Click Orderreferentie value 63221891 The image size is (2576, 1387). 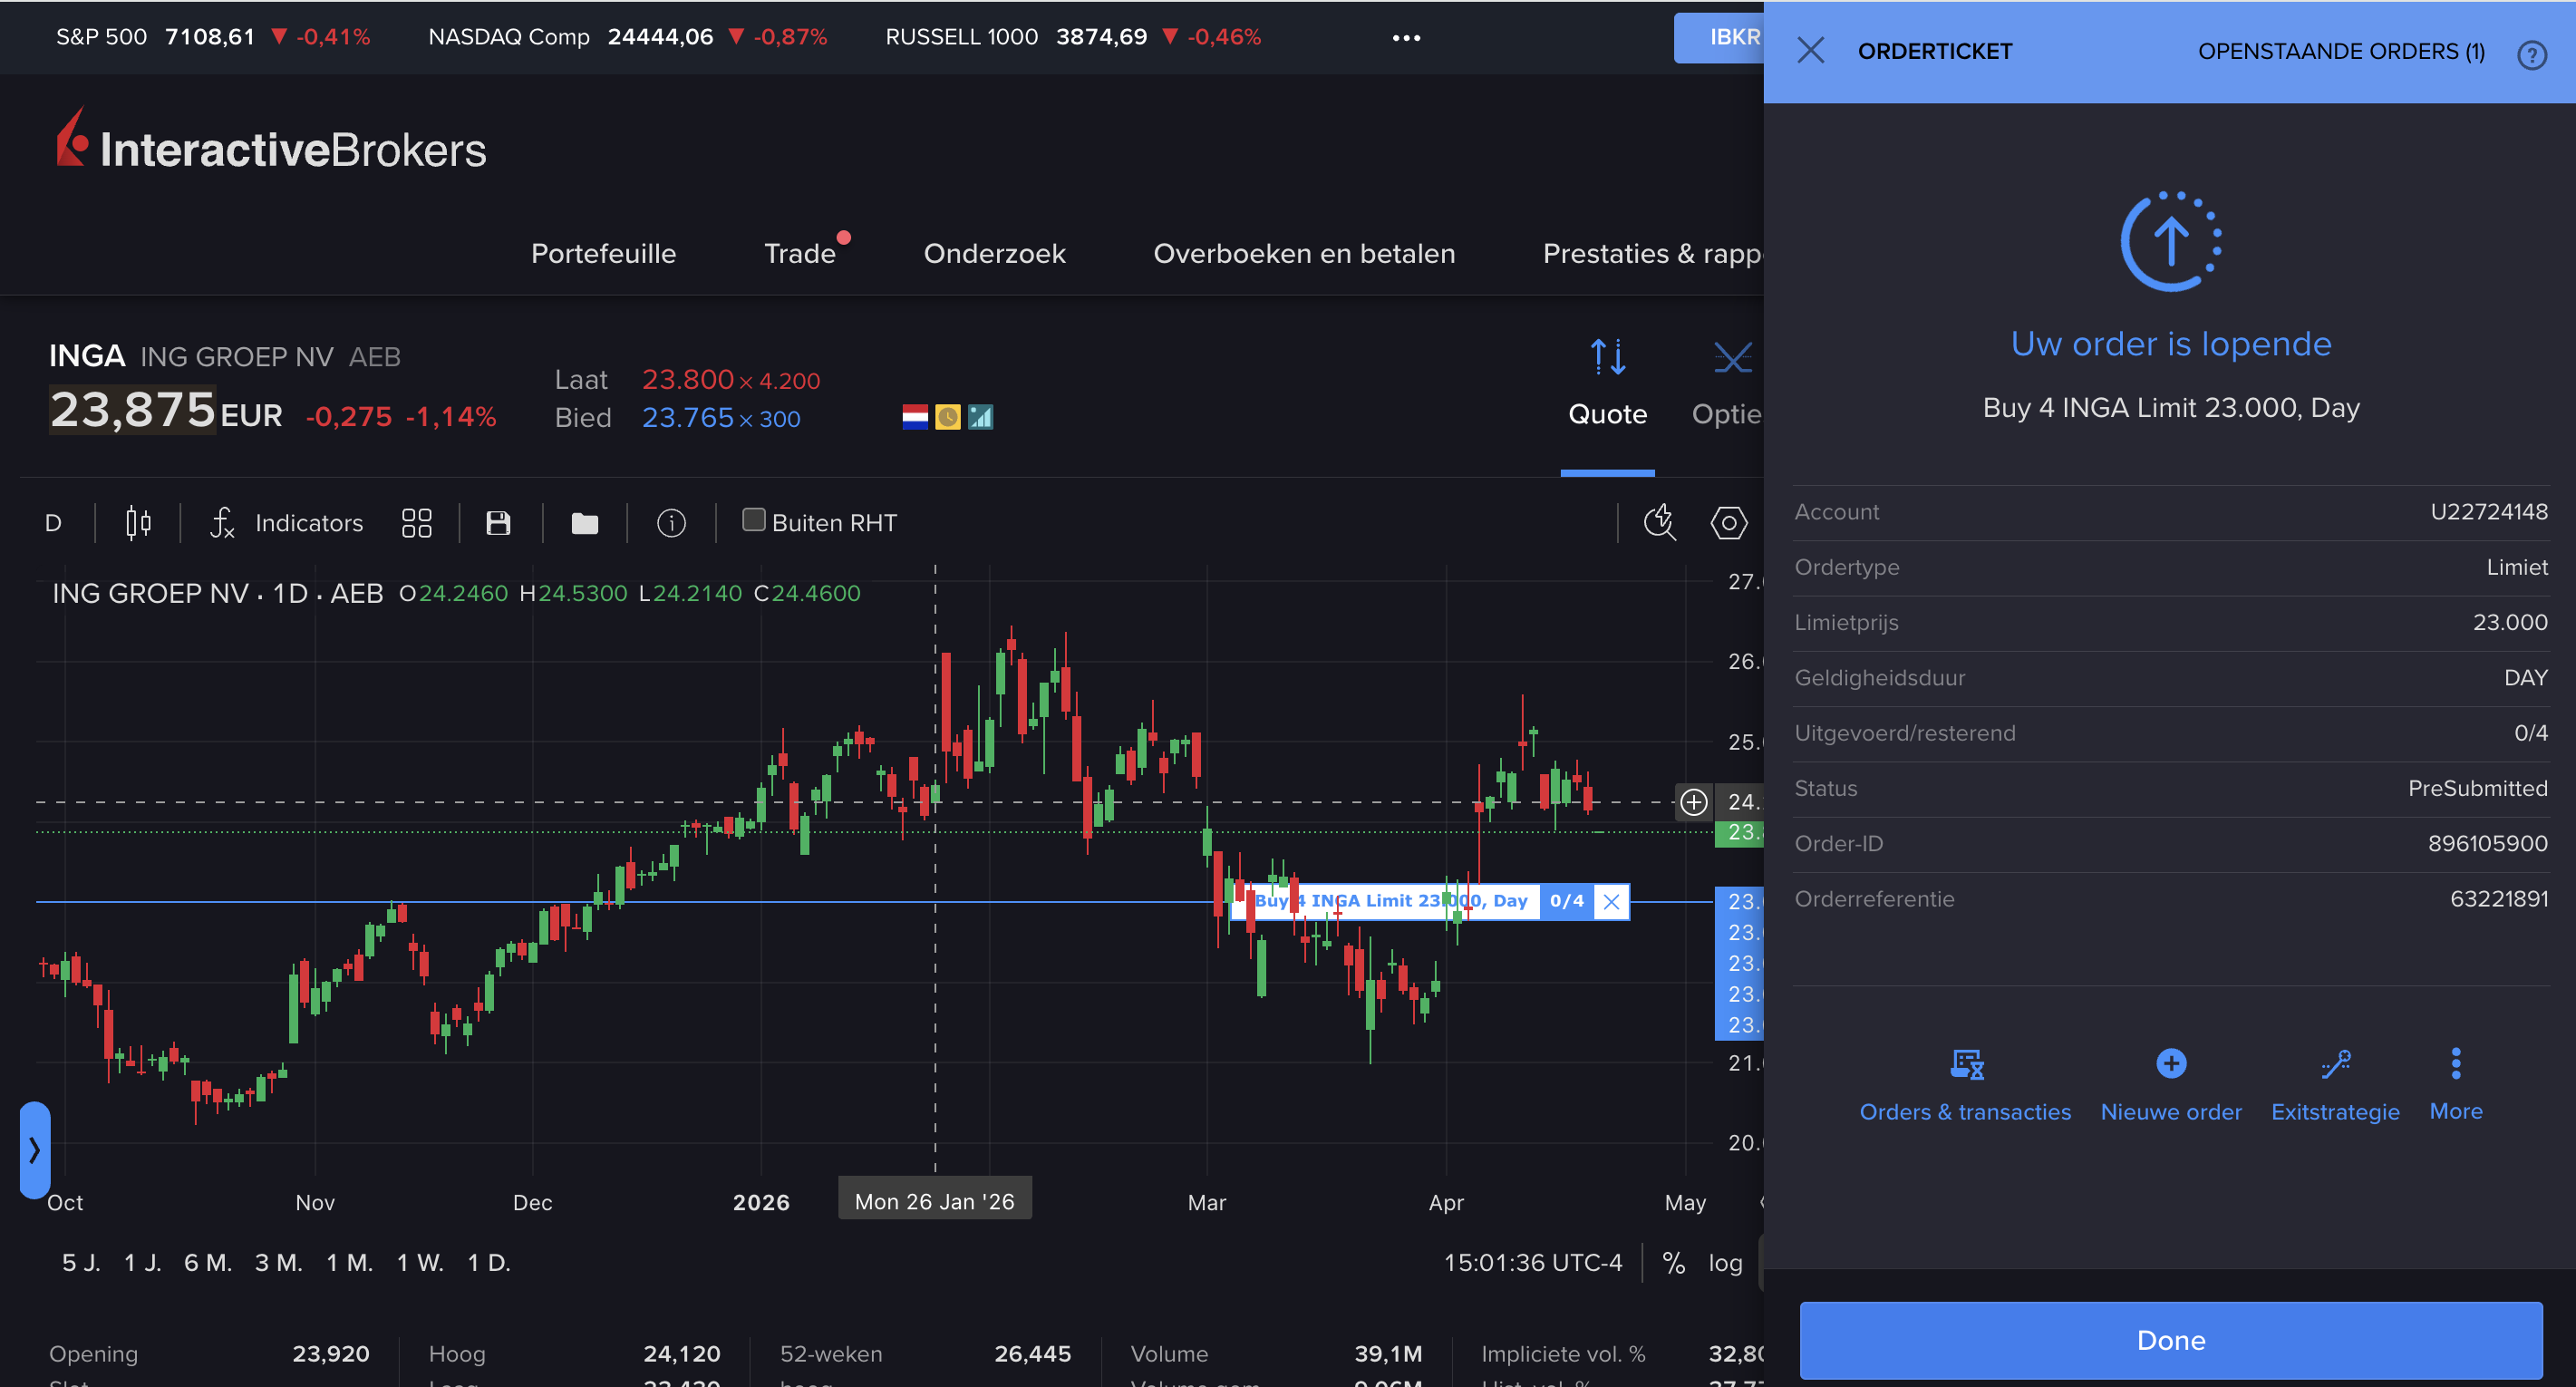2498,899
